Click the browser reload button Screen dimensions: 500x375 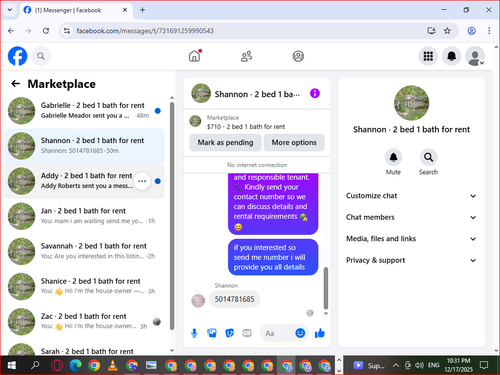46,31
